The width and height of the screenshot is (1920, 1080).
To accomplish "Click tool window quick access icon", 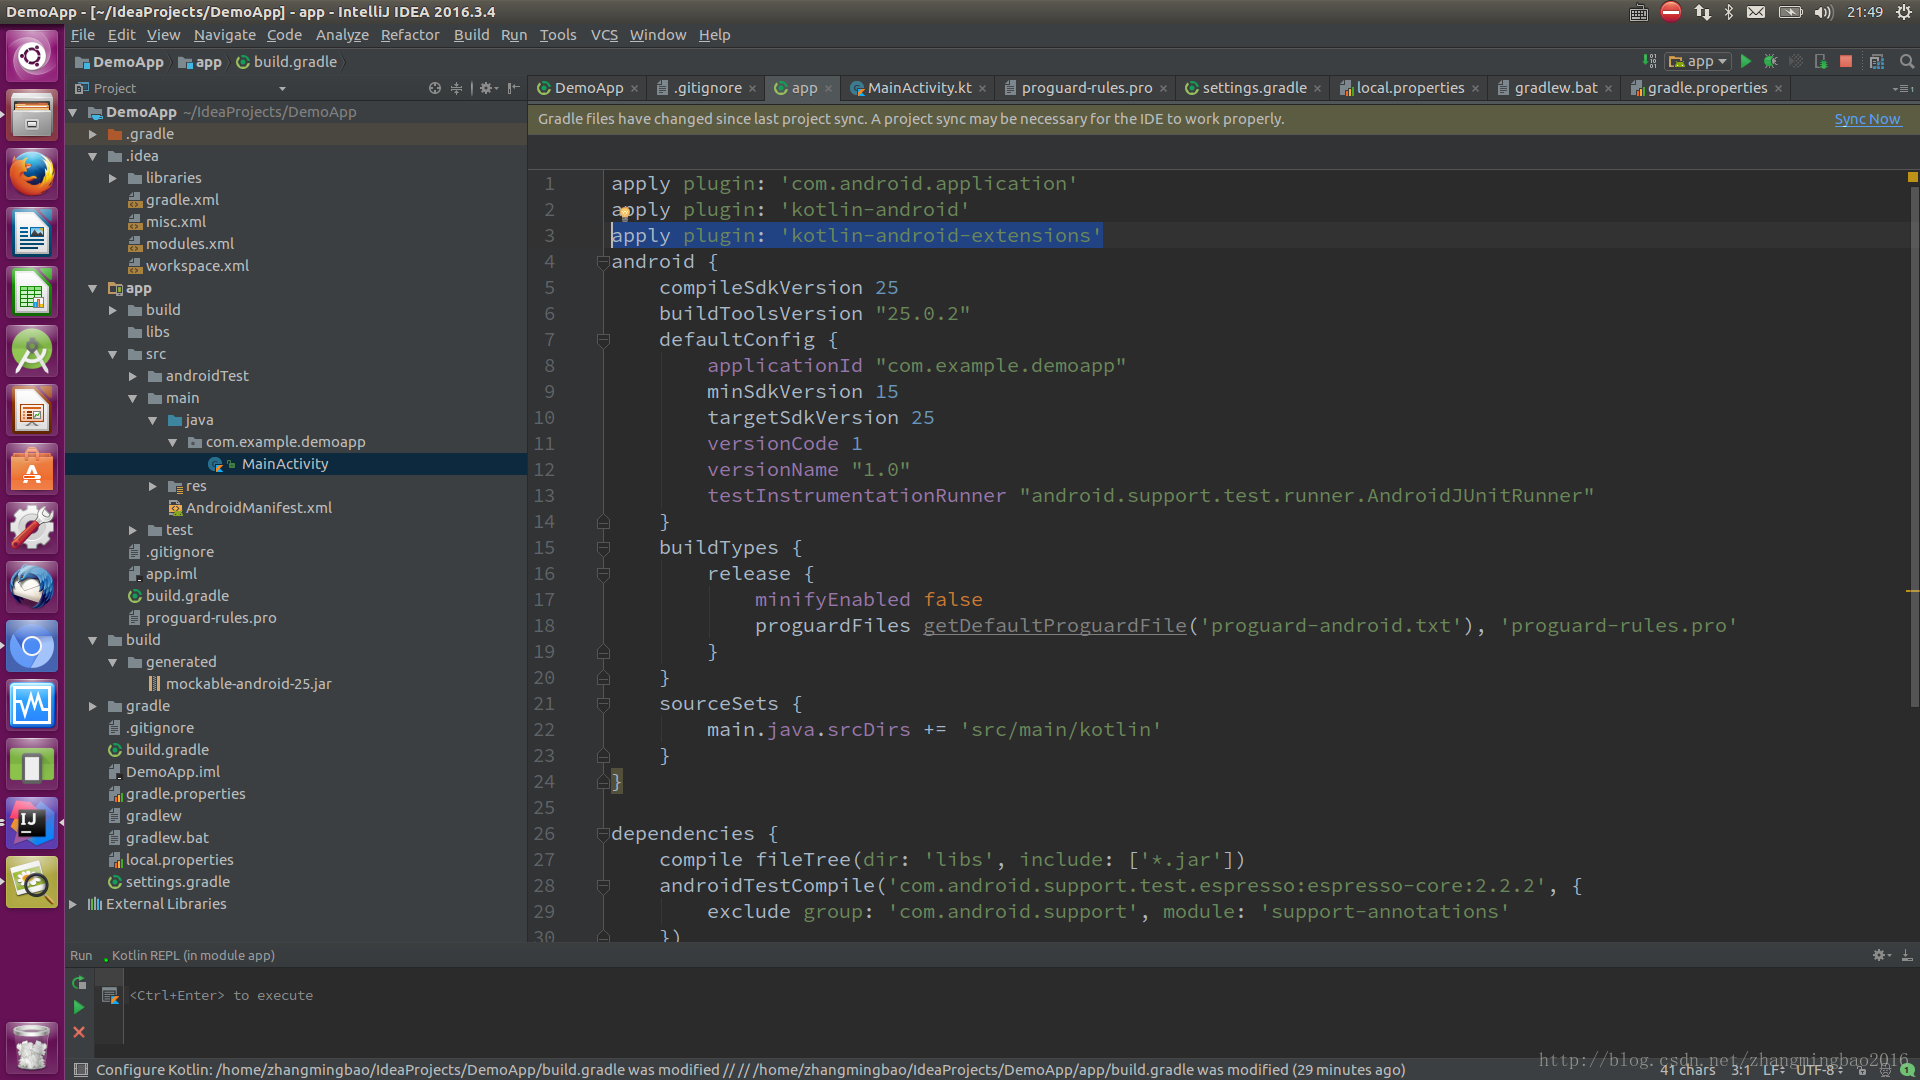I will click(81, 1070).
